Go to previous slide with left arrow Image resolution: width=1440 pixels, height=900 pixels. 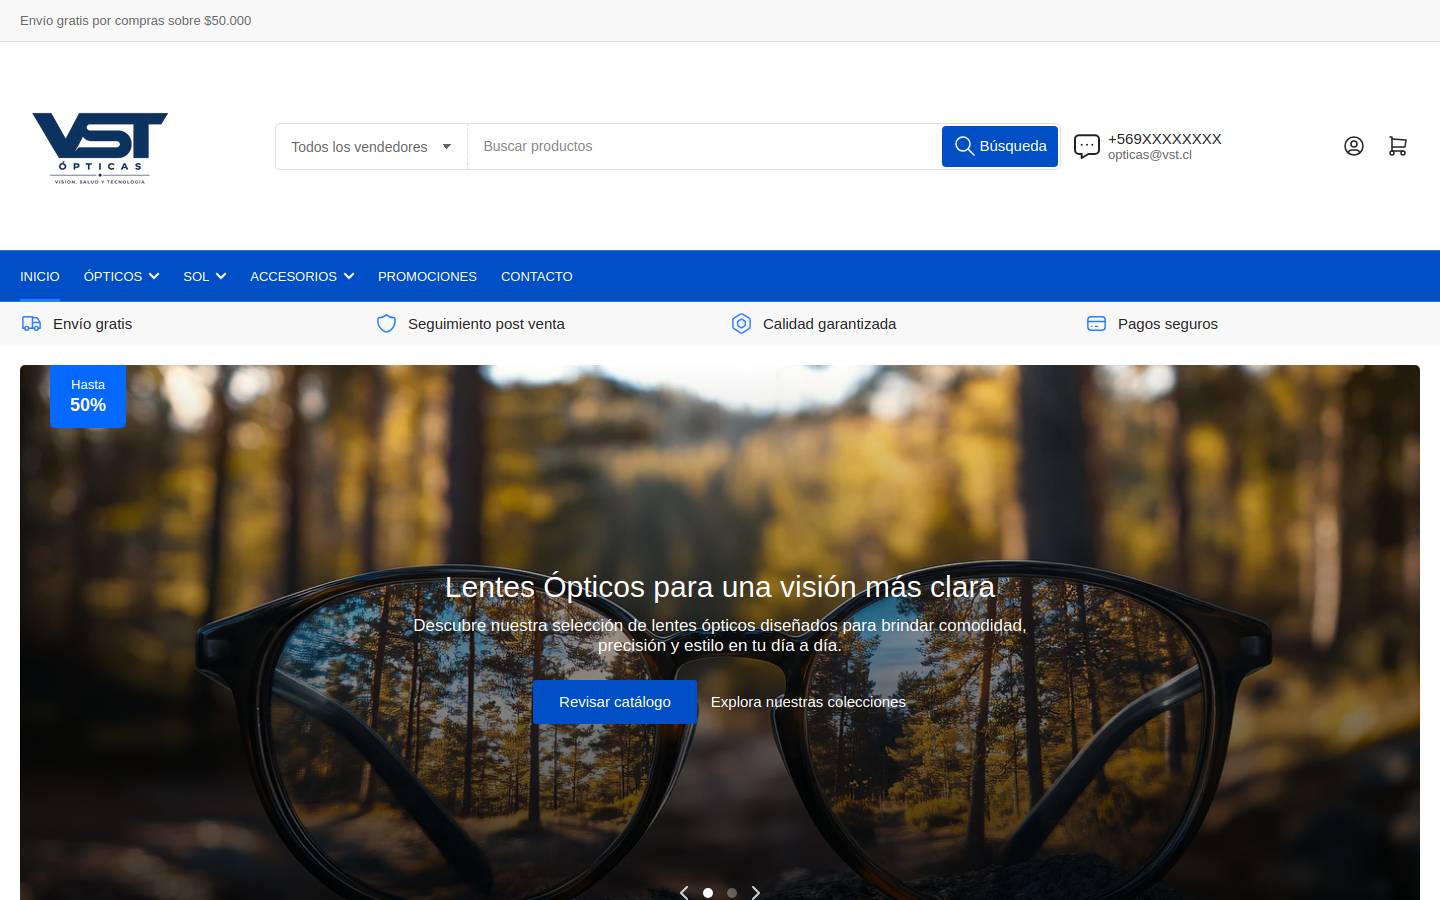[x=684, y=892]
